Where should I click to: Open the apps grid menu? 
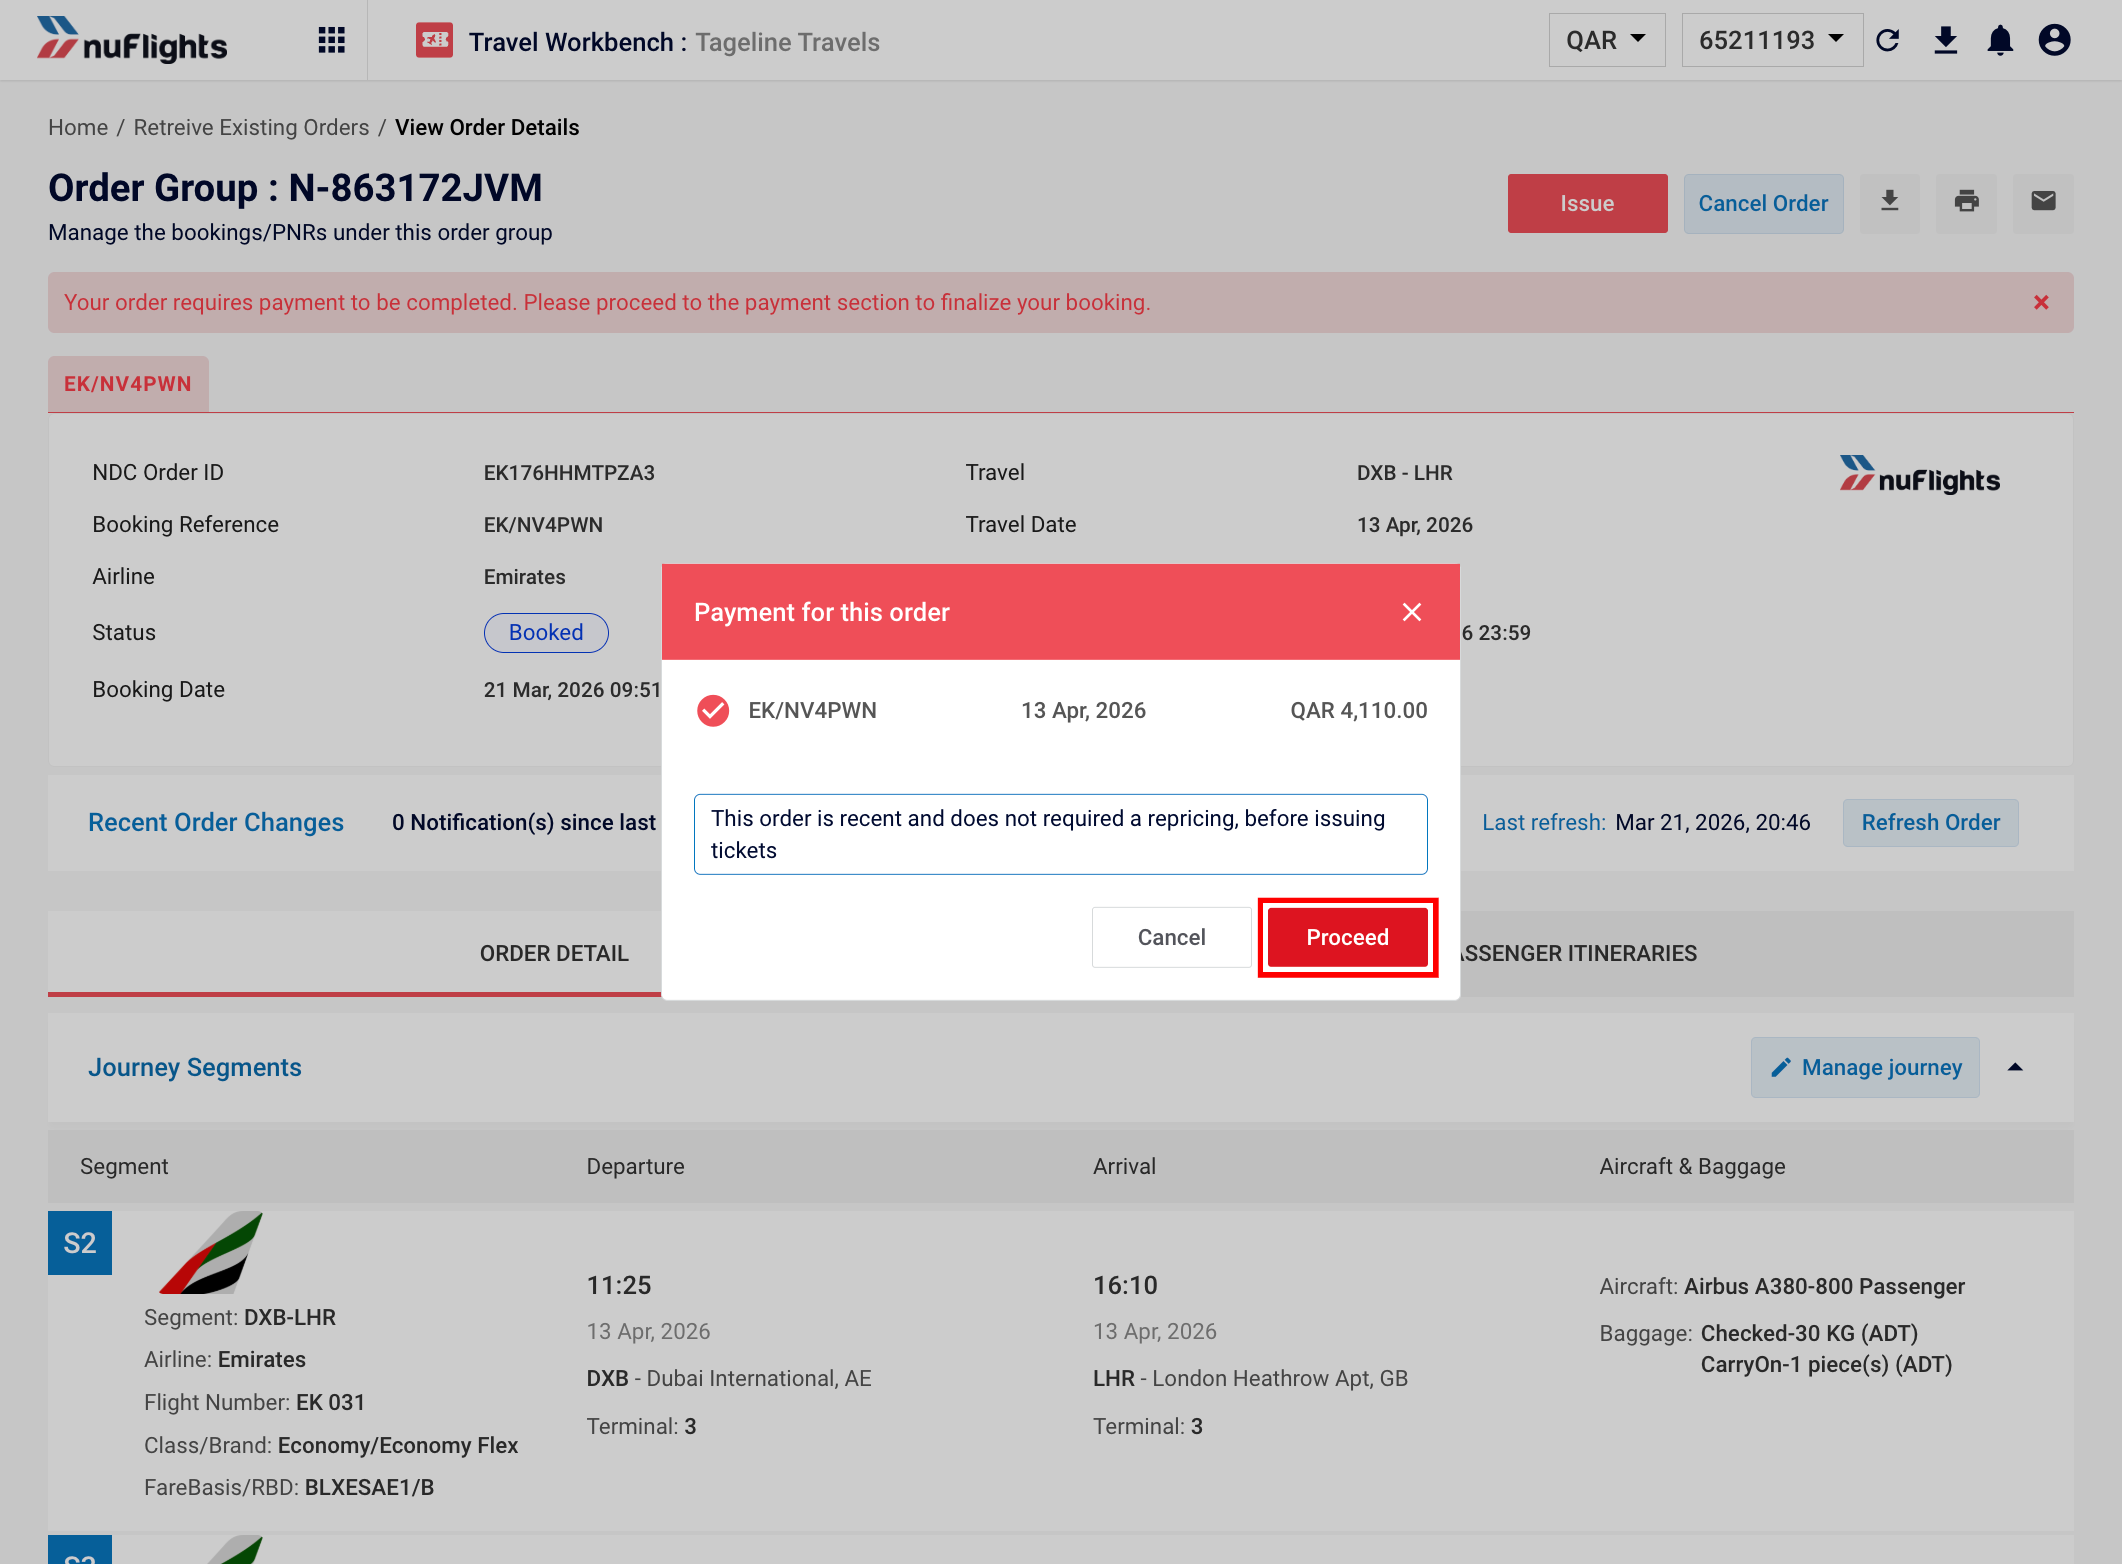(x=331, y=40)
